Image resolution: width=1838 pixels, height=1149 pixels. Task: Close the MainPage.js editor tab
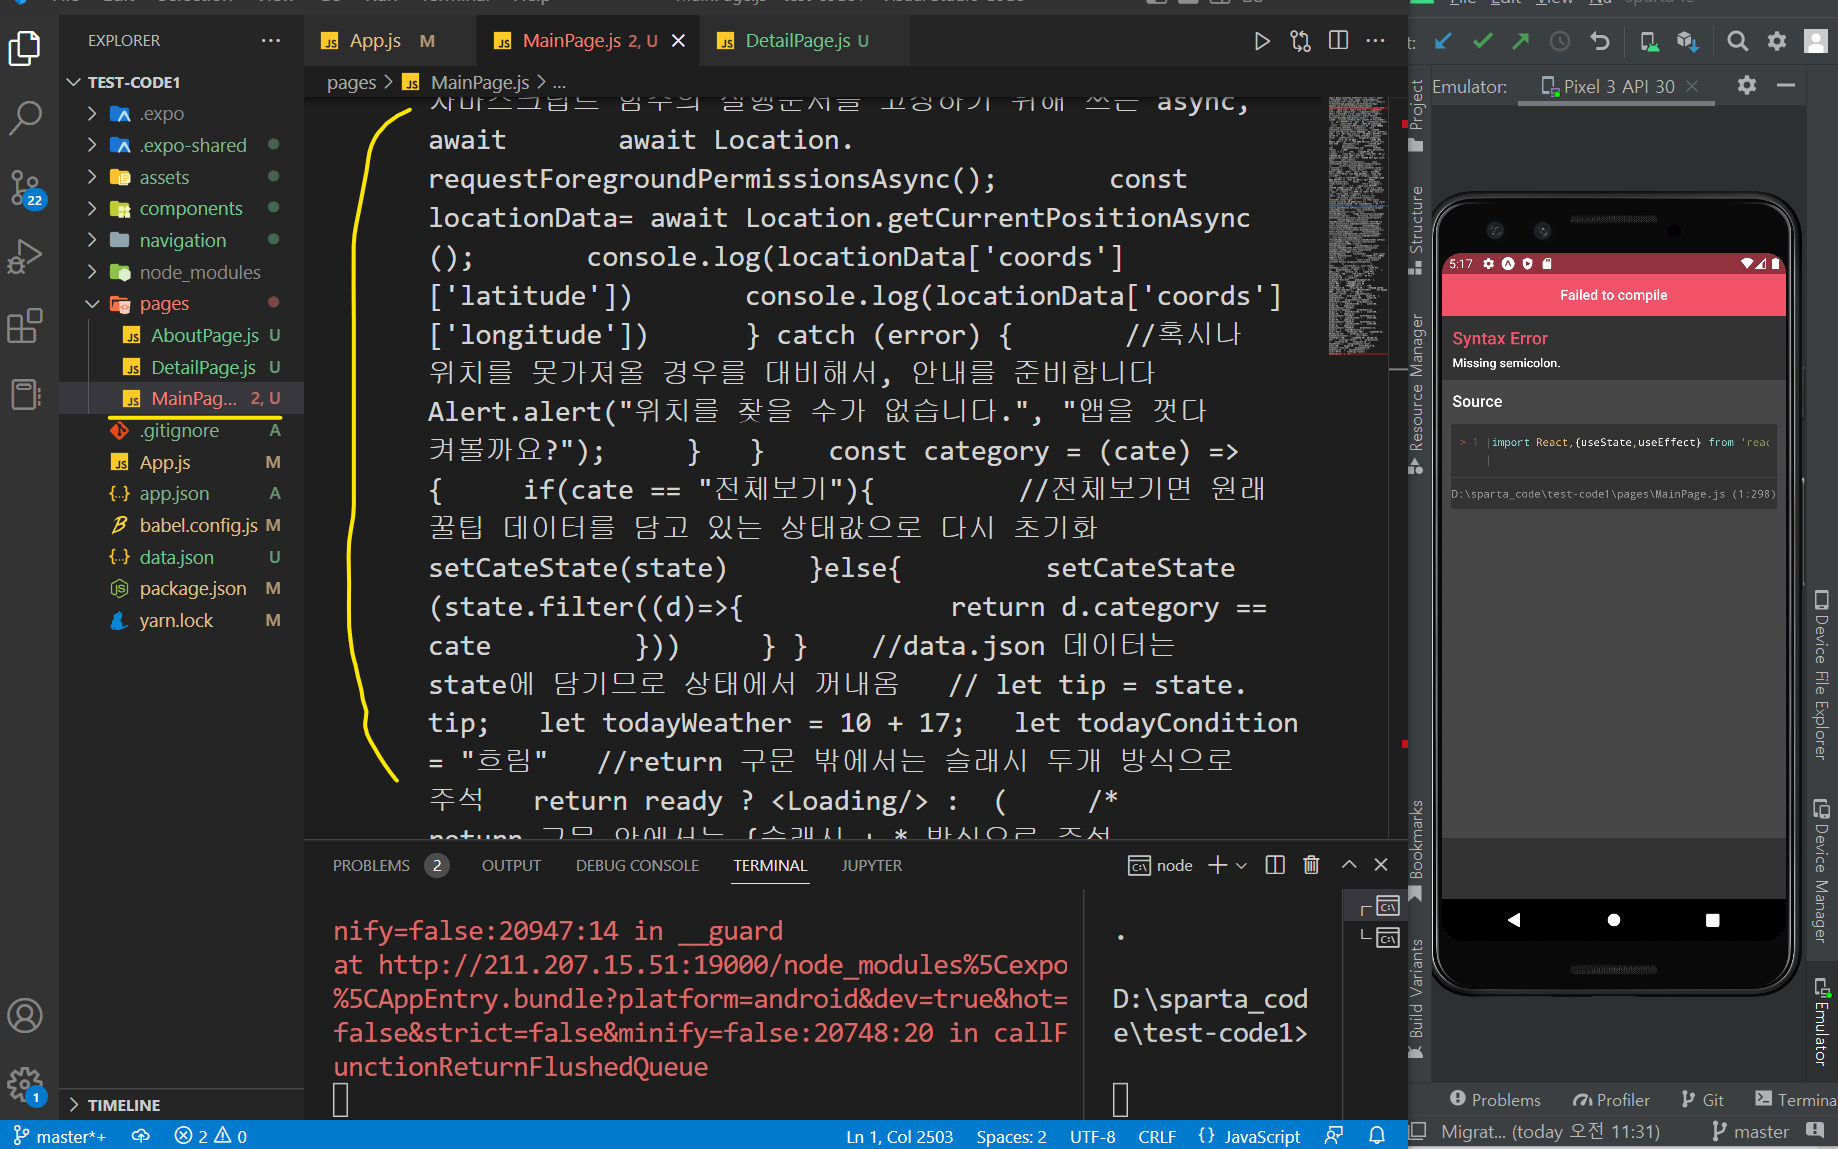click(x=678, y=41)
